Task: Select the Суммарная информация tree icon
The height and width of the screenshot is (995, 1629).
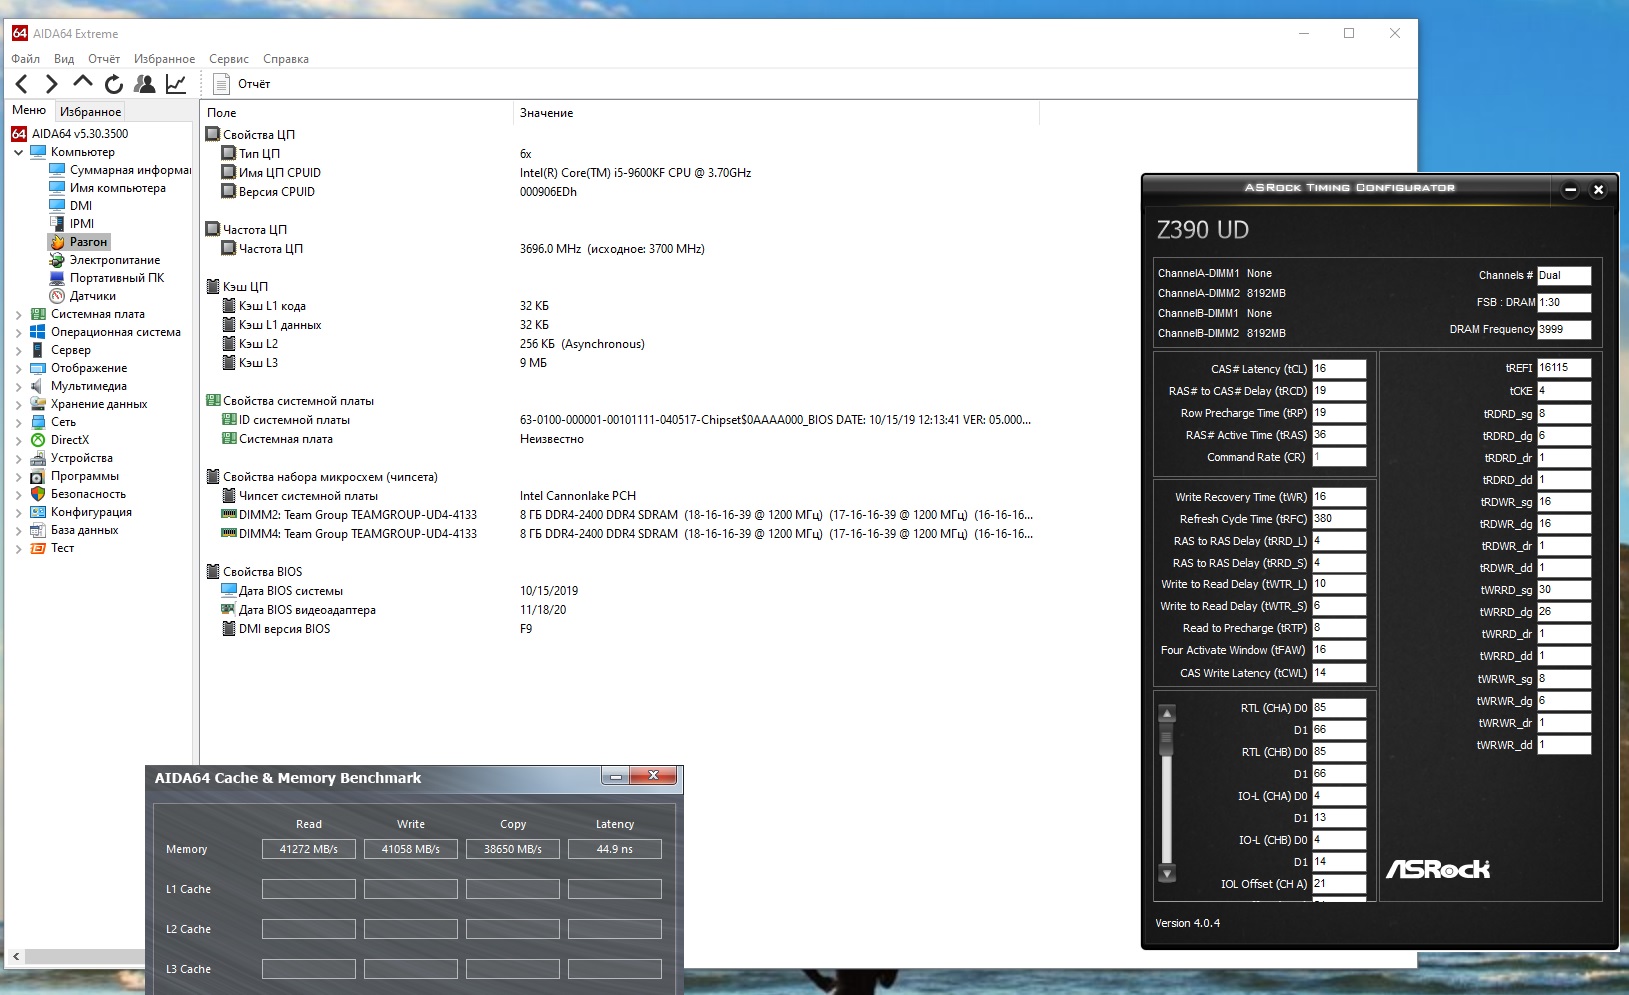Action: tap(57, 170)
